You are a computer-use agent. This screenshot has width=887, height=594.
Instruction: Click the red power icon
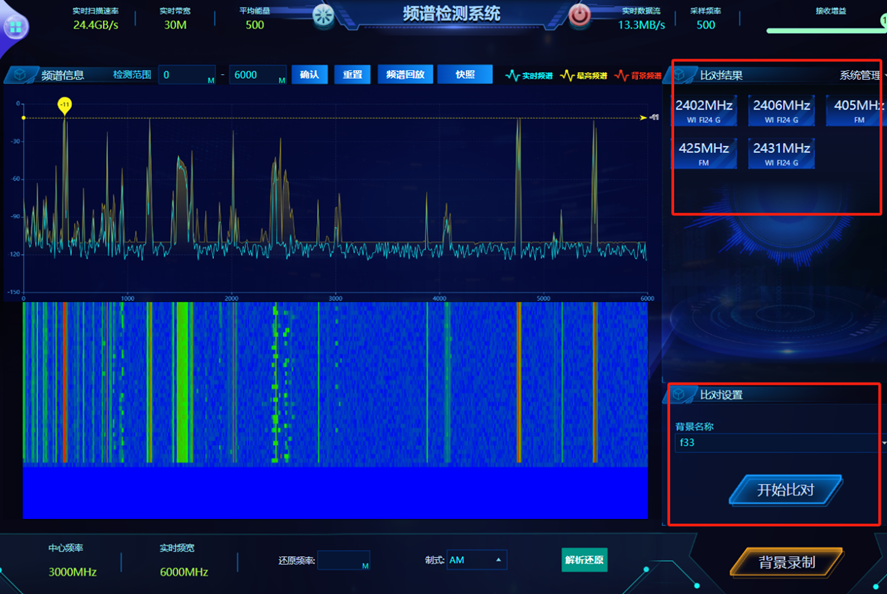pos(579,15)
